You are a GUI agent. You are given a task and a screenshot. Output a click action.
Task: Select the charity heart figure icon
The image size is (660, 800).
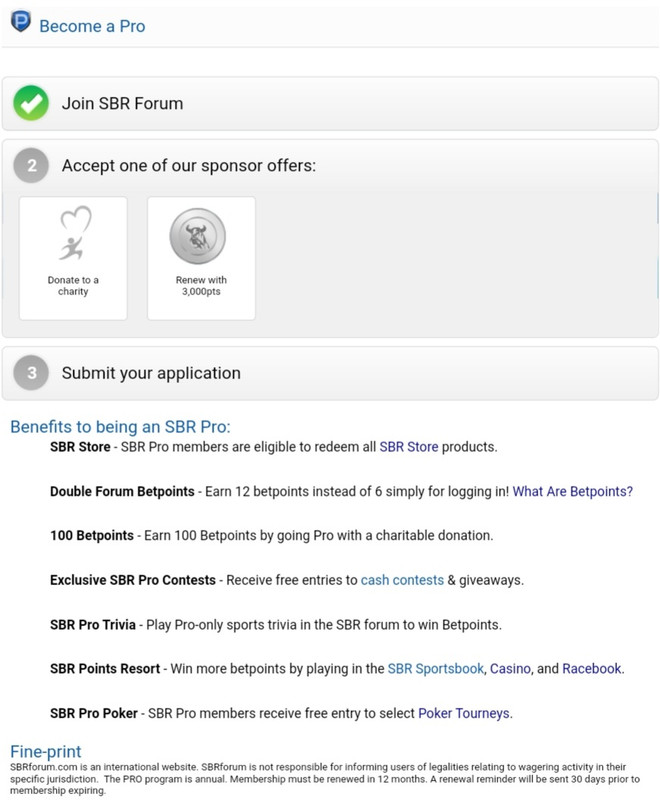pyautogui.click(x=75, y=233)
